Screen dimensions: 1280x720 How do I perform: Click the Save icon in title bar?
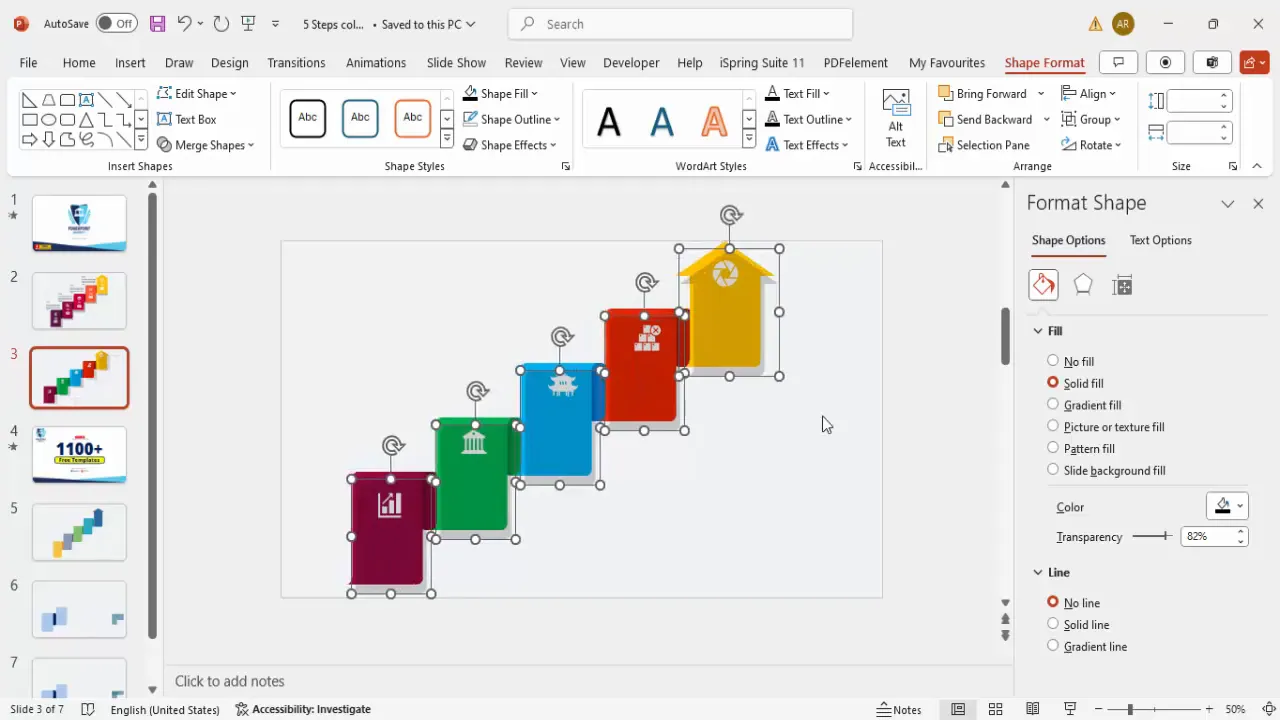point(157,23)
